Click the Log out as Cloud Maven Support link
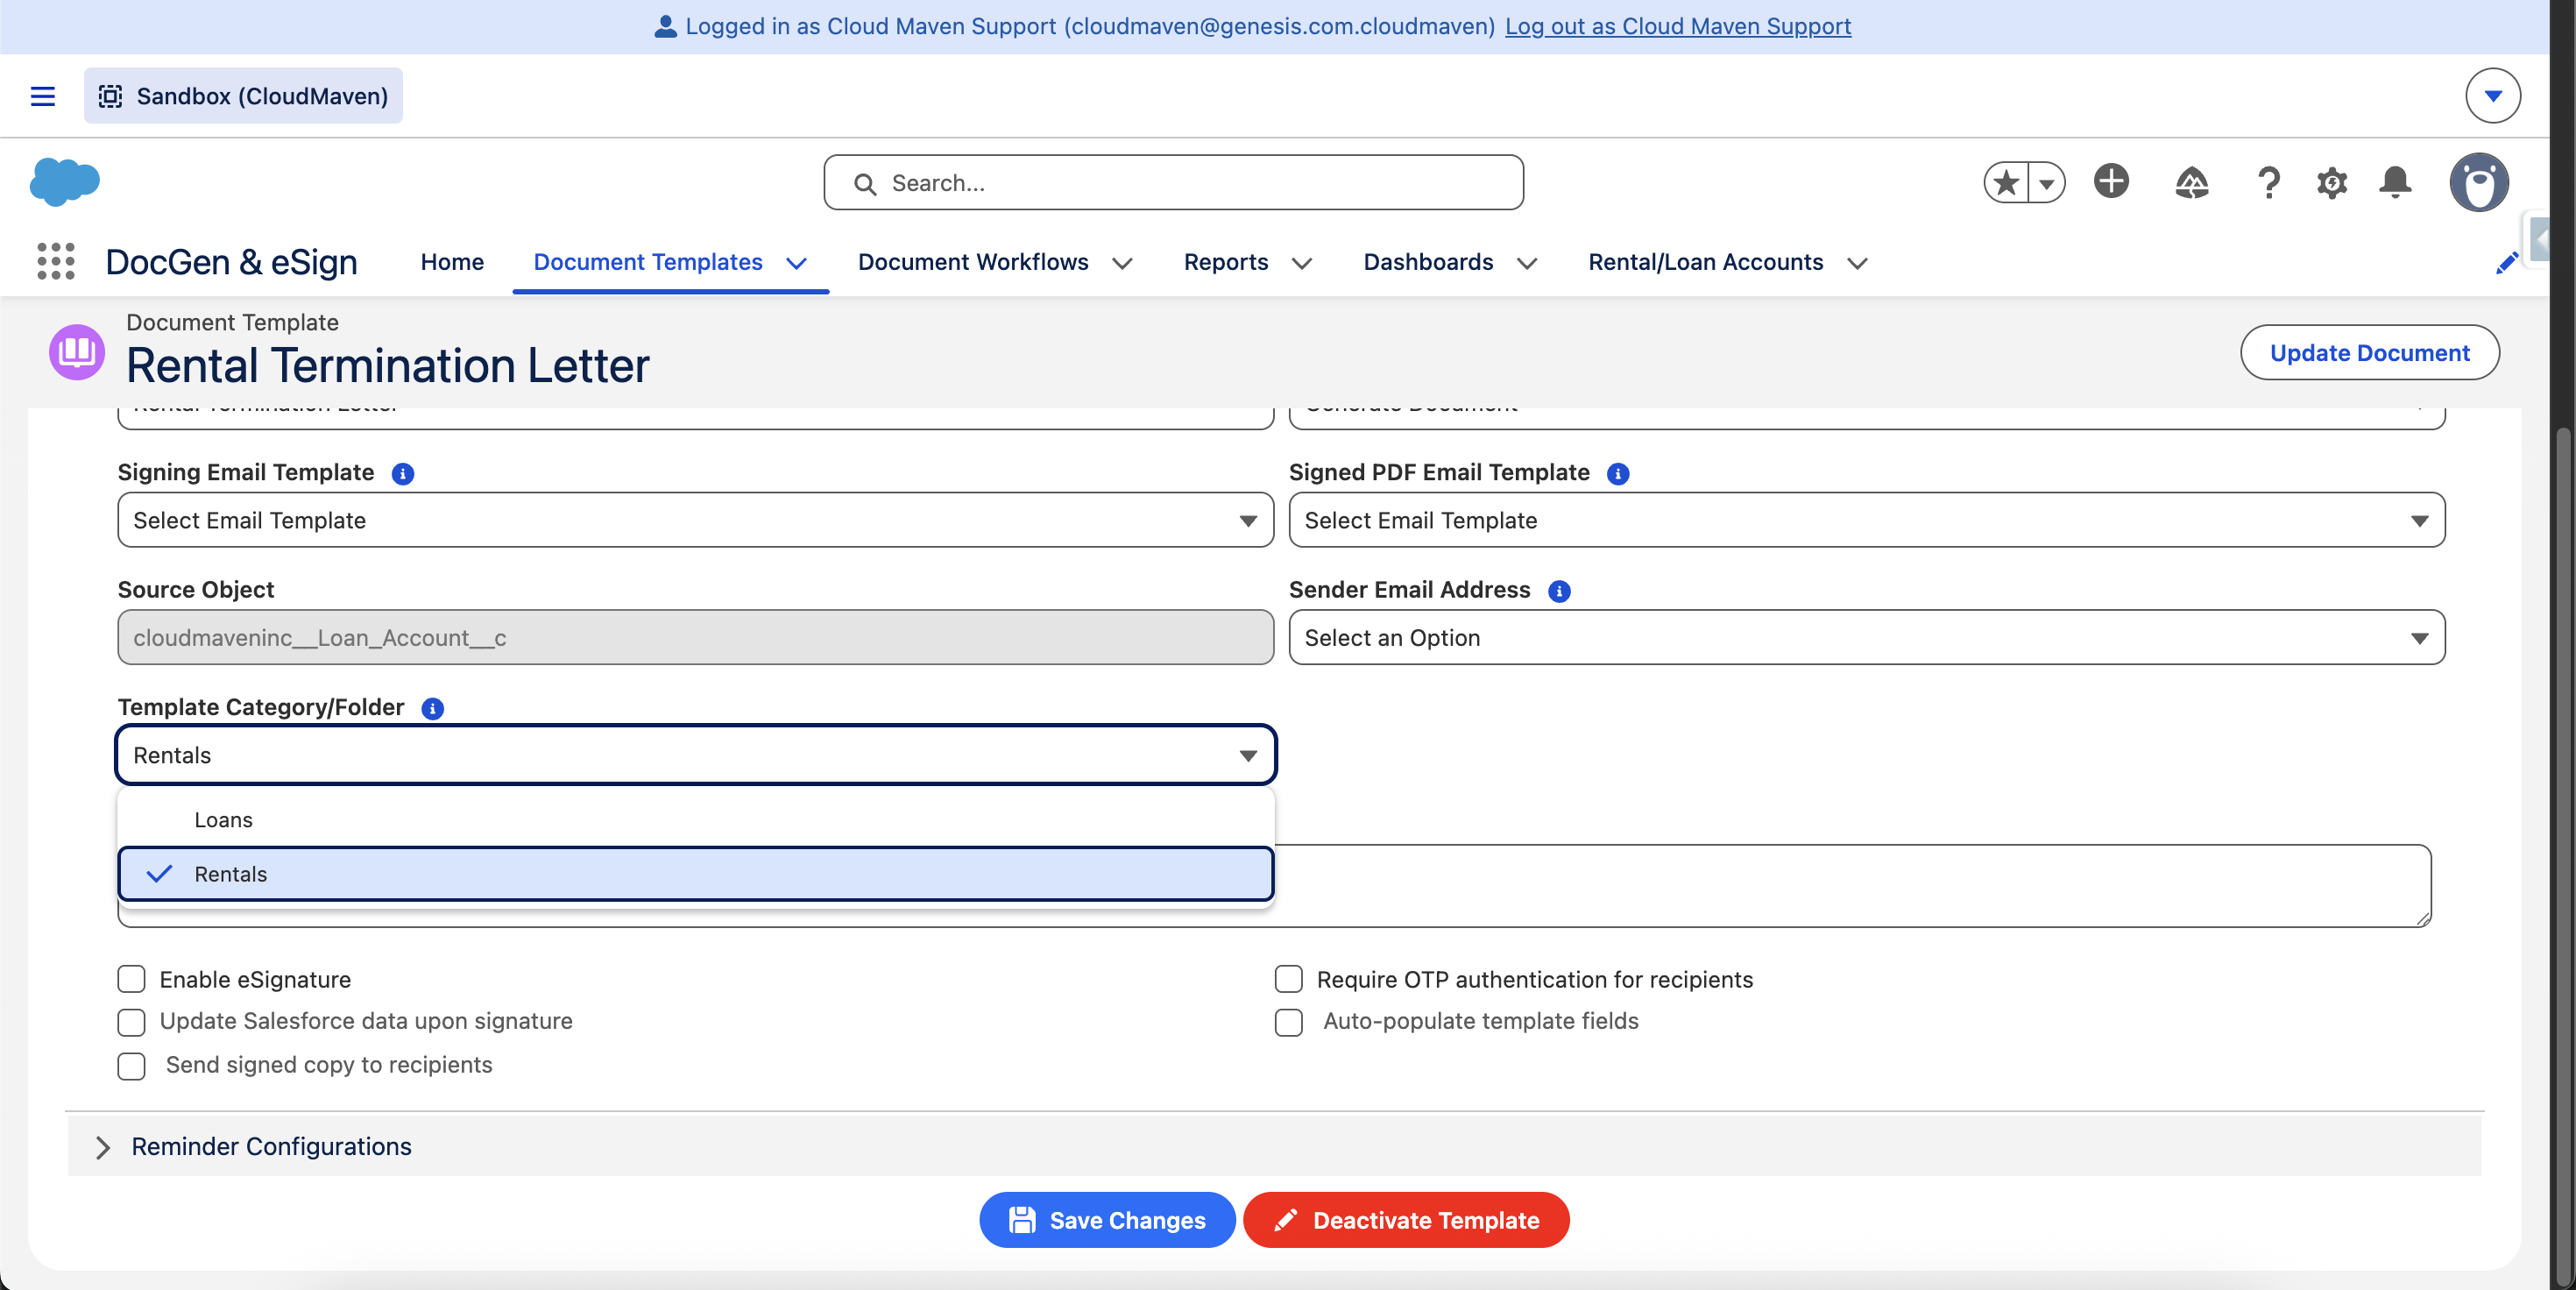The image size is (2576, 1290). [x=1678, y=26]
